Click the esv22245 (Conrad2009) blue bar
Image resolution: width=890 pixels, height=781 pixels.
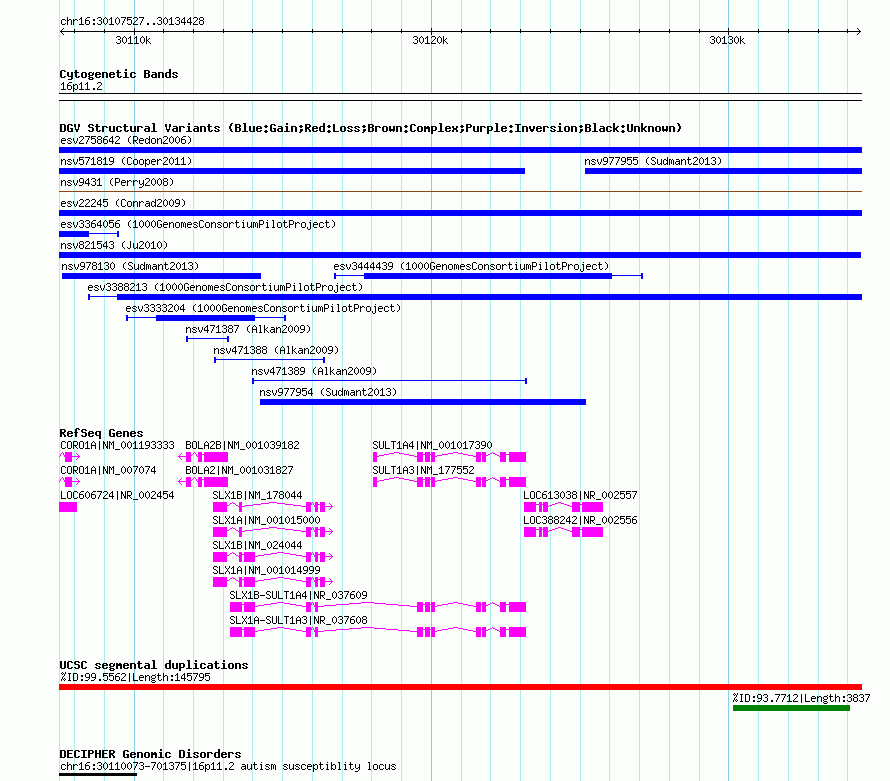coord(460,213)
